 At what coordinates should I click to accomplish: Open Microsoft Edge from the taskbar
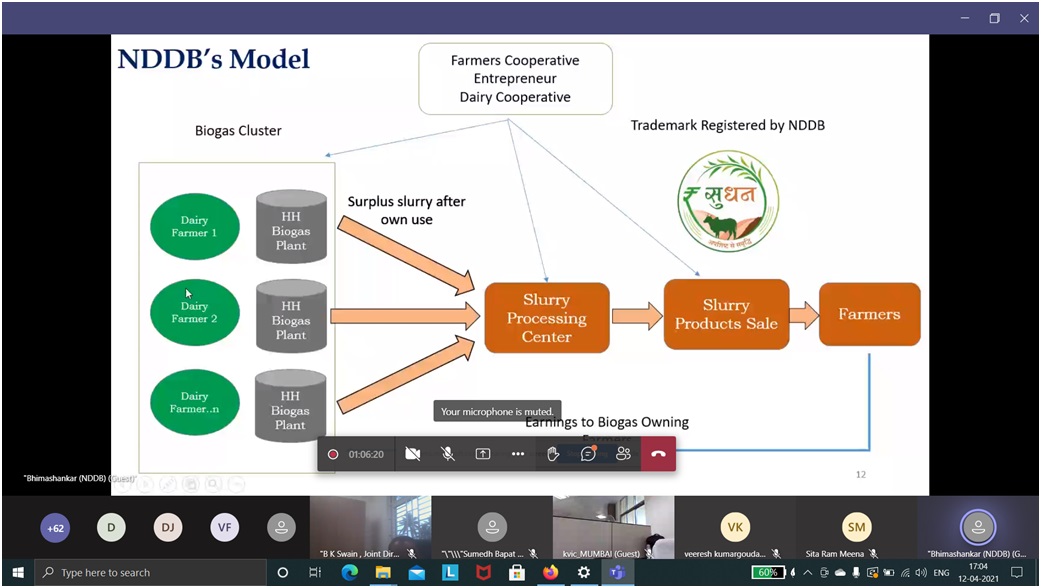[x=349, y=573]
